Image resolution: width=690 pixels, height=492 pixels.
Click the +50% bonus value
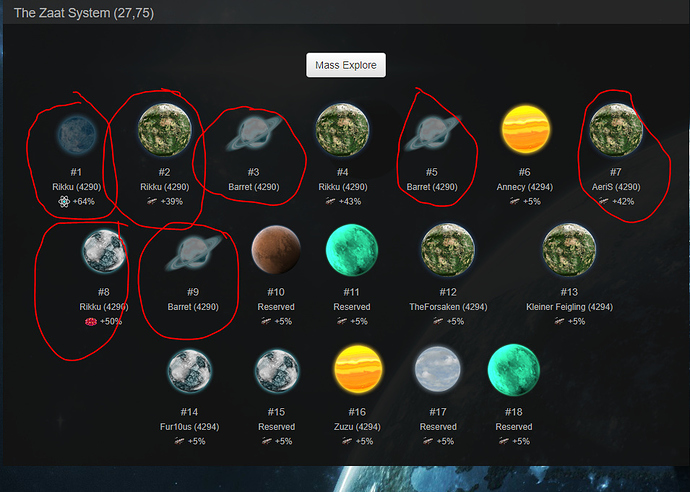[x=111, y=322]
